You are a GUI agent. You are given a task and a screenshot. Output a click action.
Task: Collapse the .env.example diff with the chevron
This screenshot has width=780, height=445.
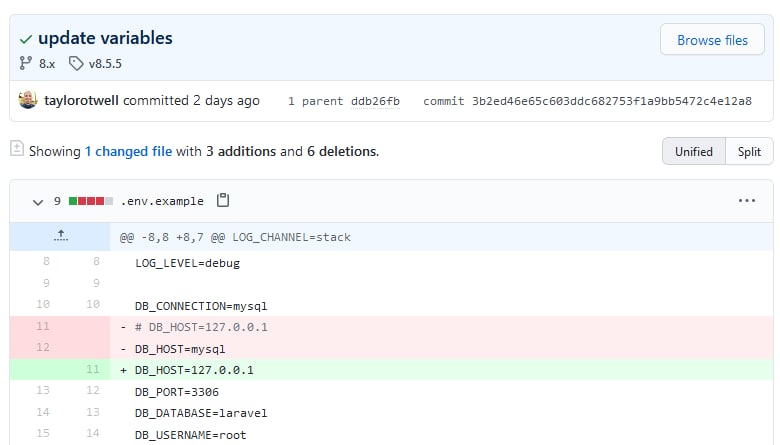38,202
